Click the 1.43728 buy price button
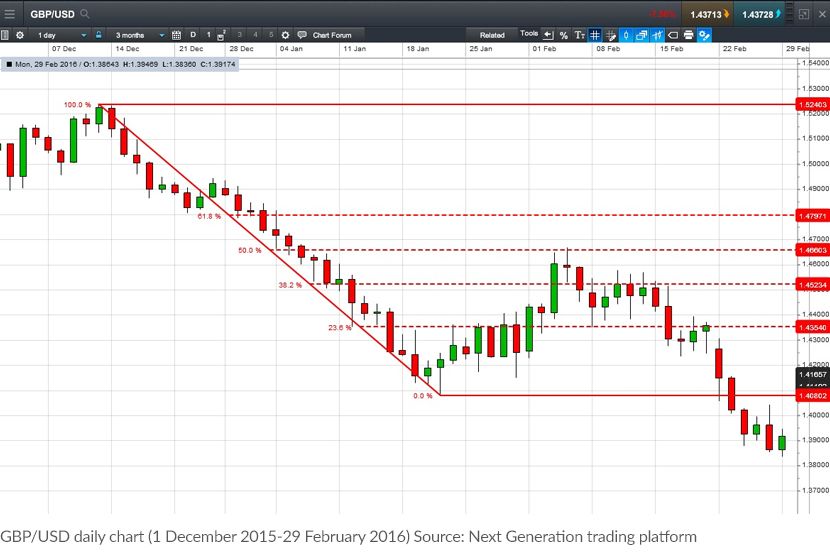The height and width of the screenshot is (555, 830). pos(761,14)
